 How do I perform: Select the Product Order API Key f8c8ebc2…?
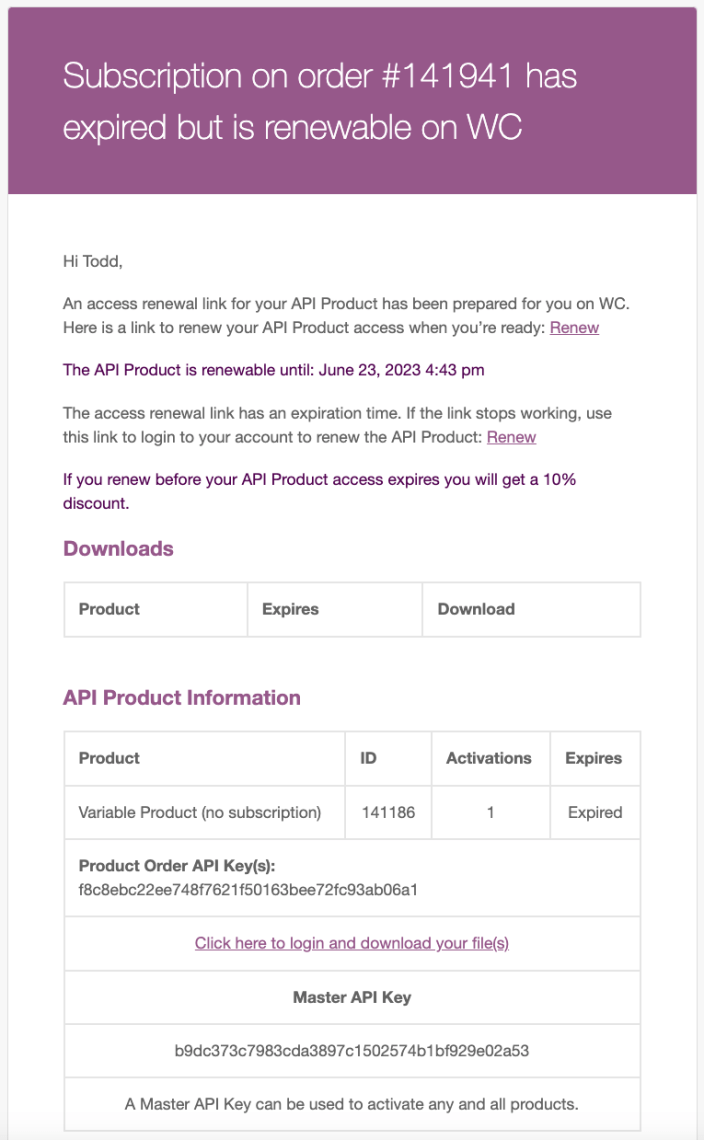coord(248,890)
